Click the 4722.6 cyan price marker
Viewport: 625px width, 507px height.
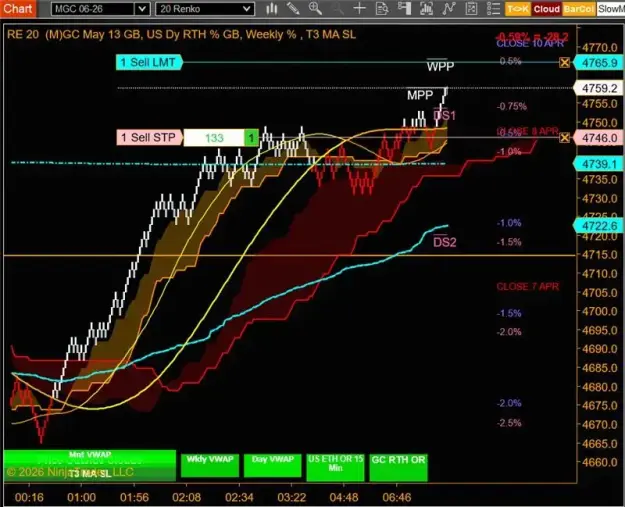tap(599, 226)
